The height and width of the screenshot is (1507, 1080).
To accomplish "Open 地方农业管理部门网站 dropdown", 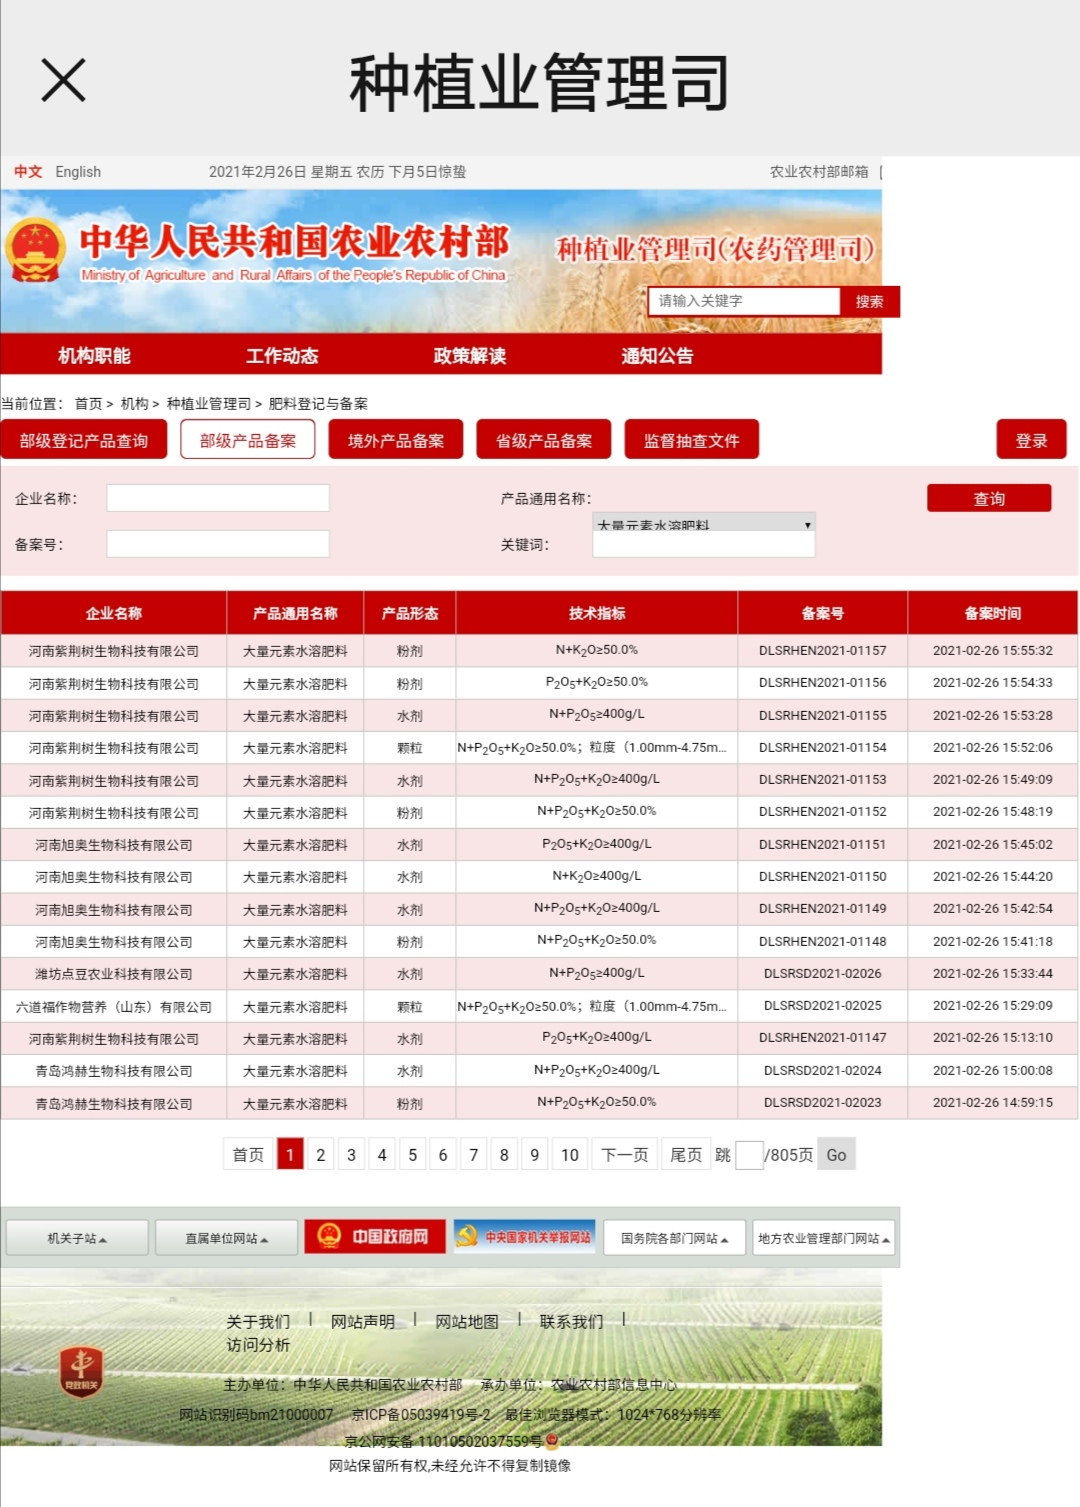I will (823, 1238).
